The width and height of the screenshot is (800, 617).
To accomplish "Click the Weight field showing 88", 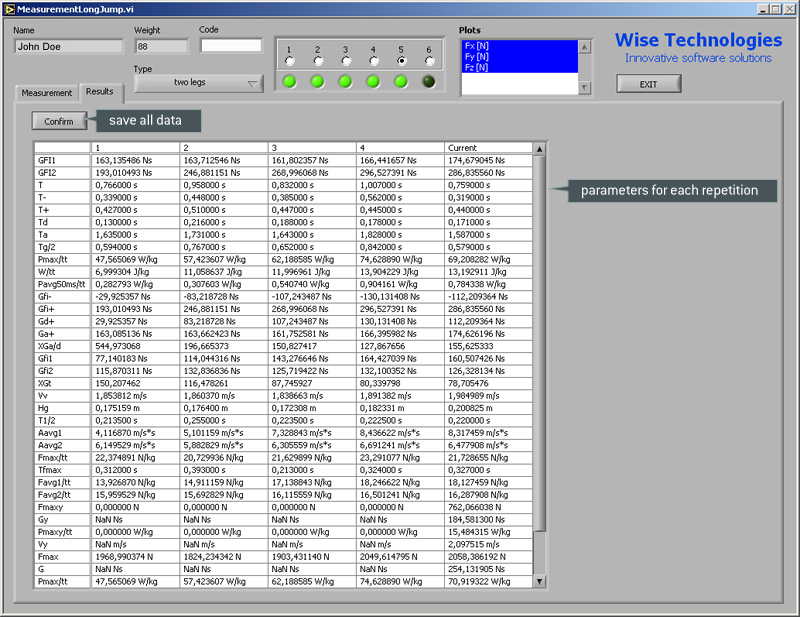I will coord(161,46).
